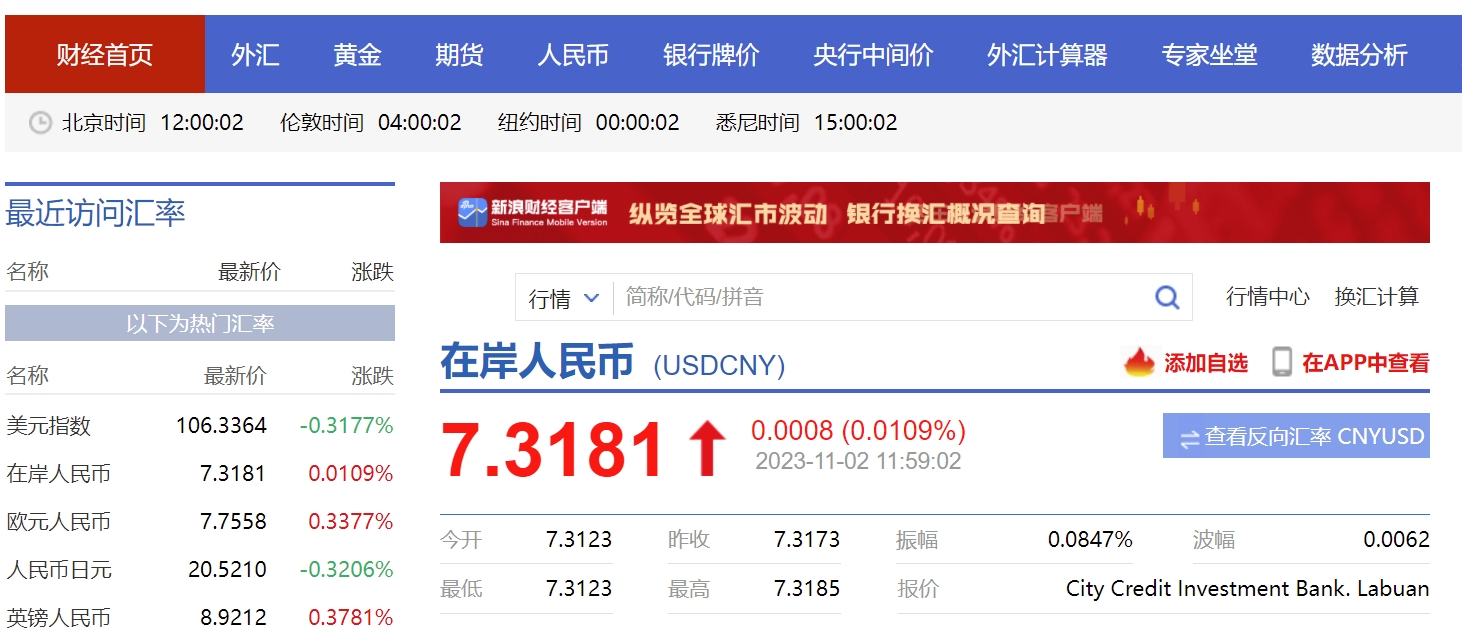1462x633 pixels.
Task: Focus the 简称/代码/拼音 search field
Action: 880,297
